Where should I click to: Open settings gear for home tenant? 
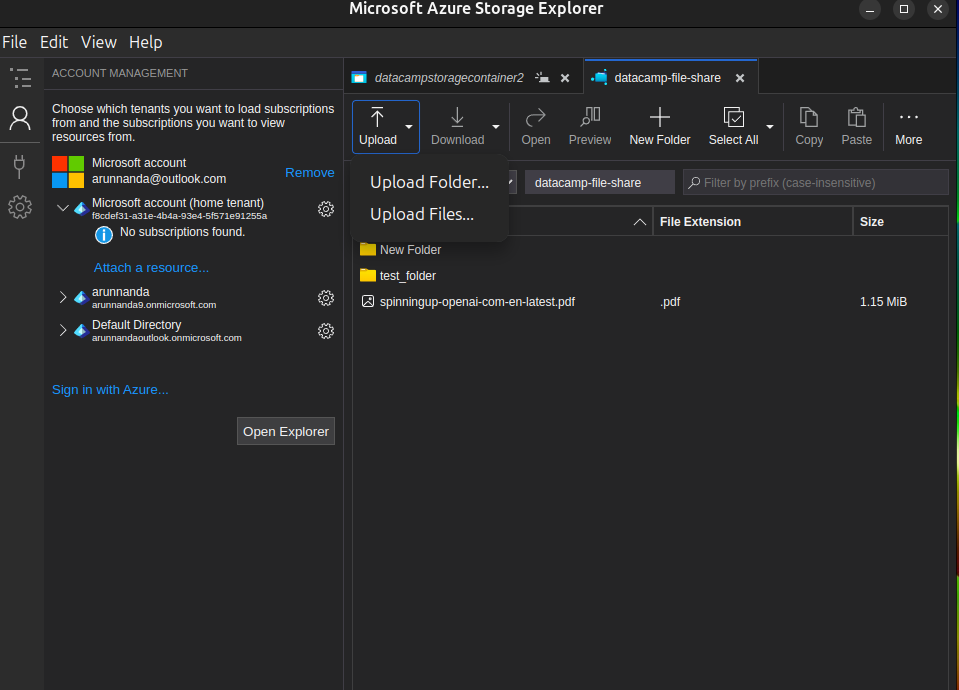tap(325, 209)
